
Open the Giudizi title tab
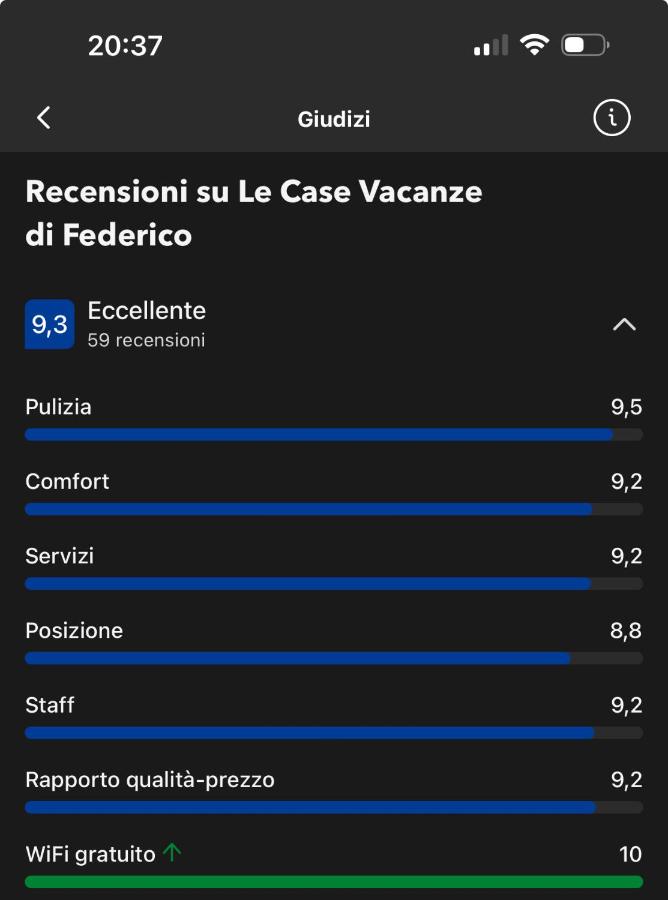(x=334, y=117)
